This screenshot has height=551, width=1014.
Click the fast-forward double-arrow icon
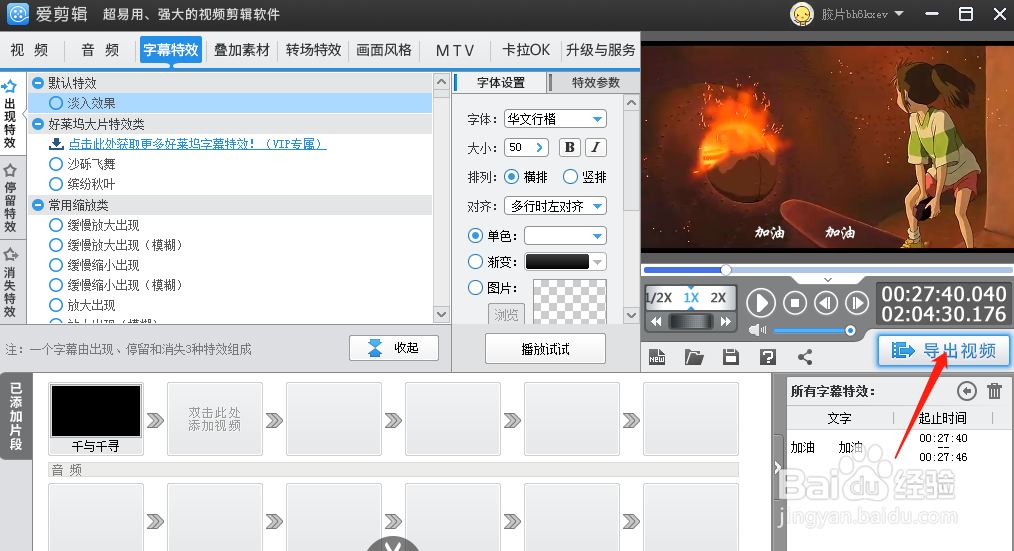pyautogui.click(x=726, y=321)
